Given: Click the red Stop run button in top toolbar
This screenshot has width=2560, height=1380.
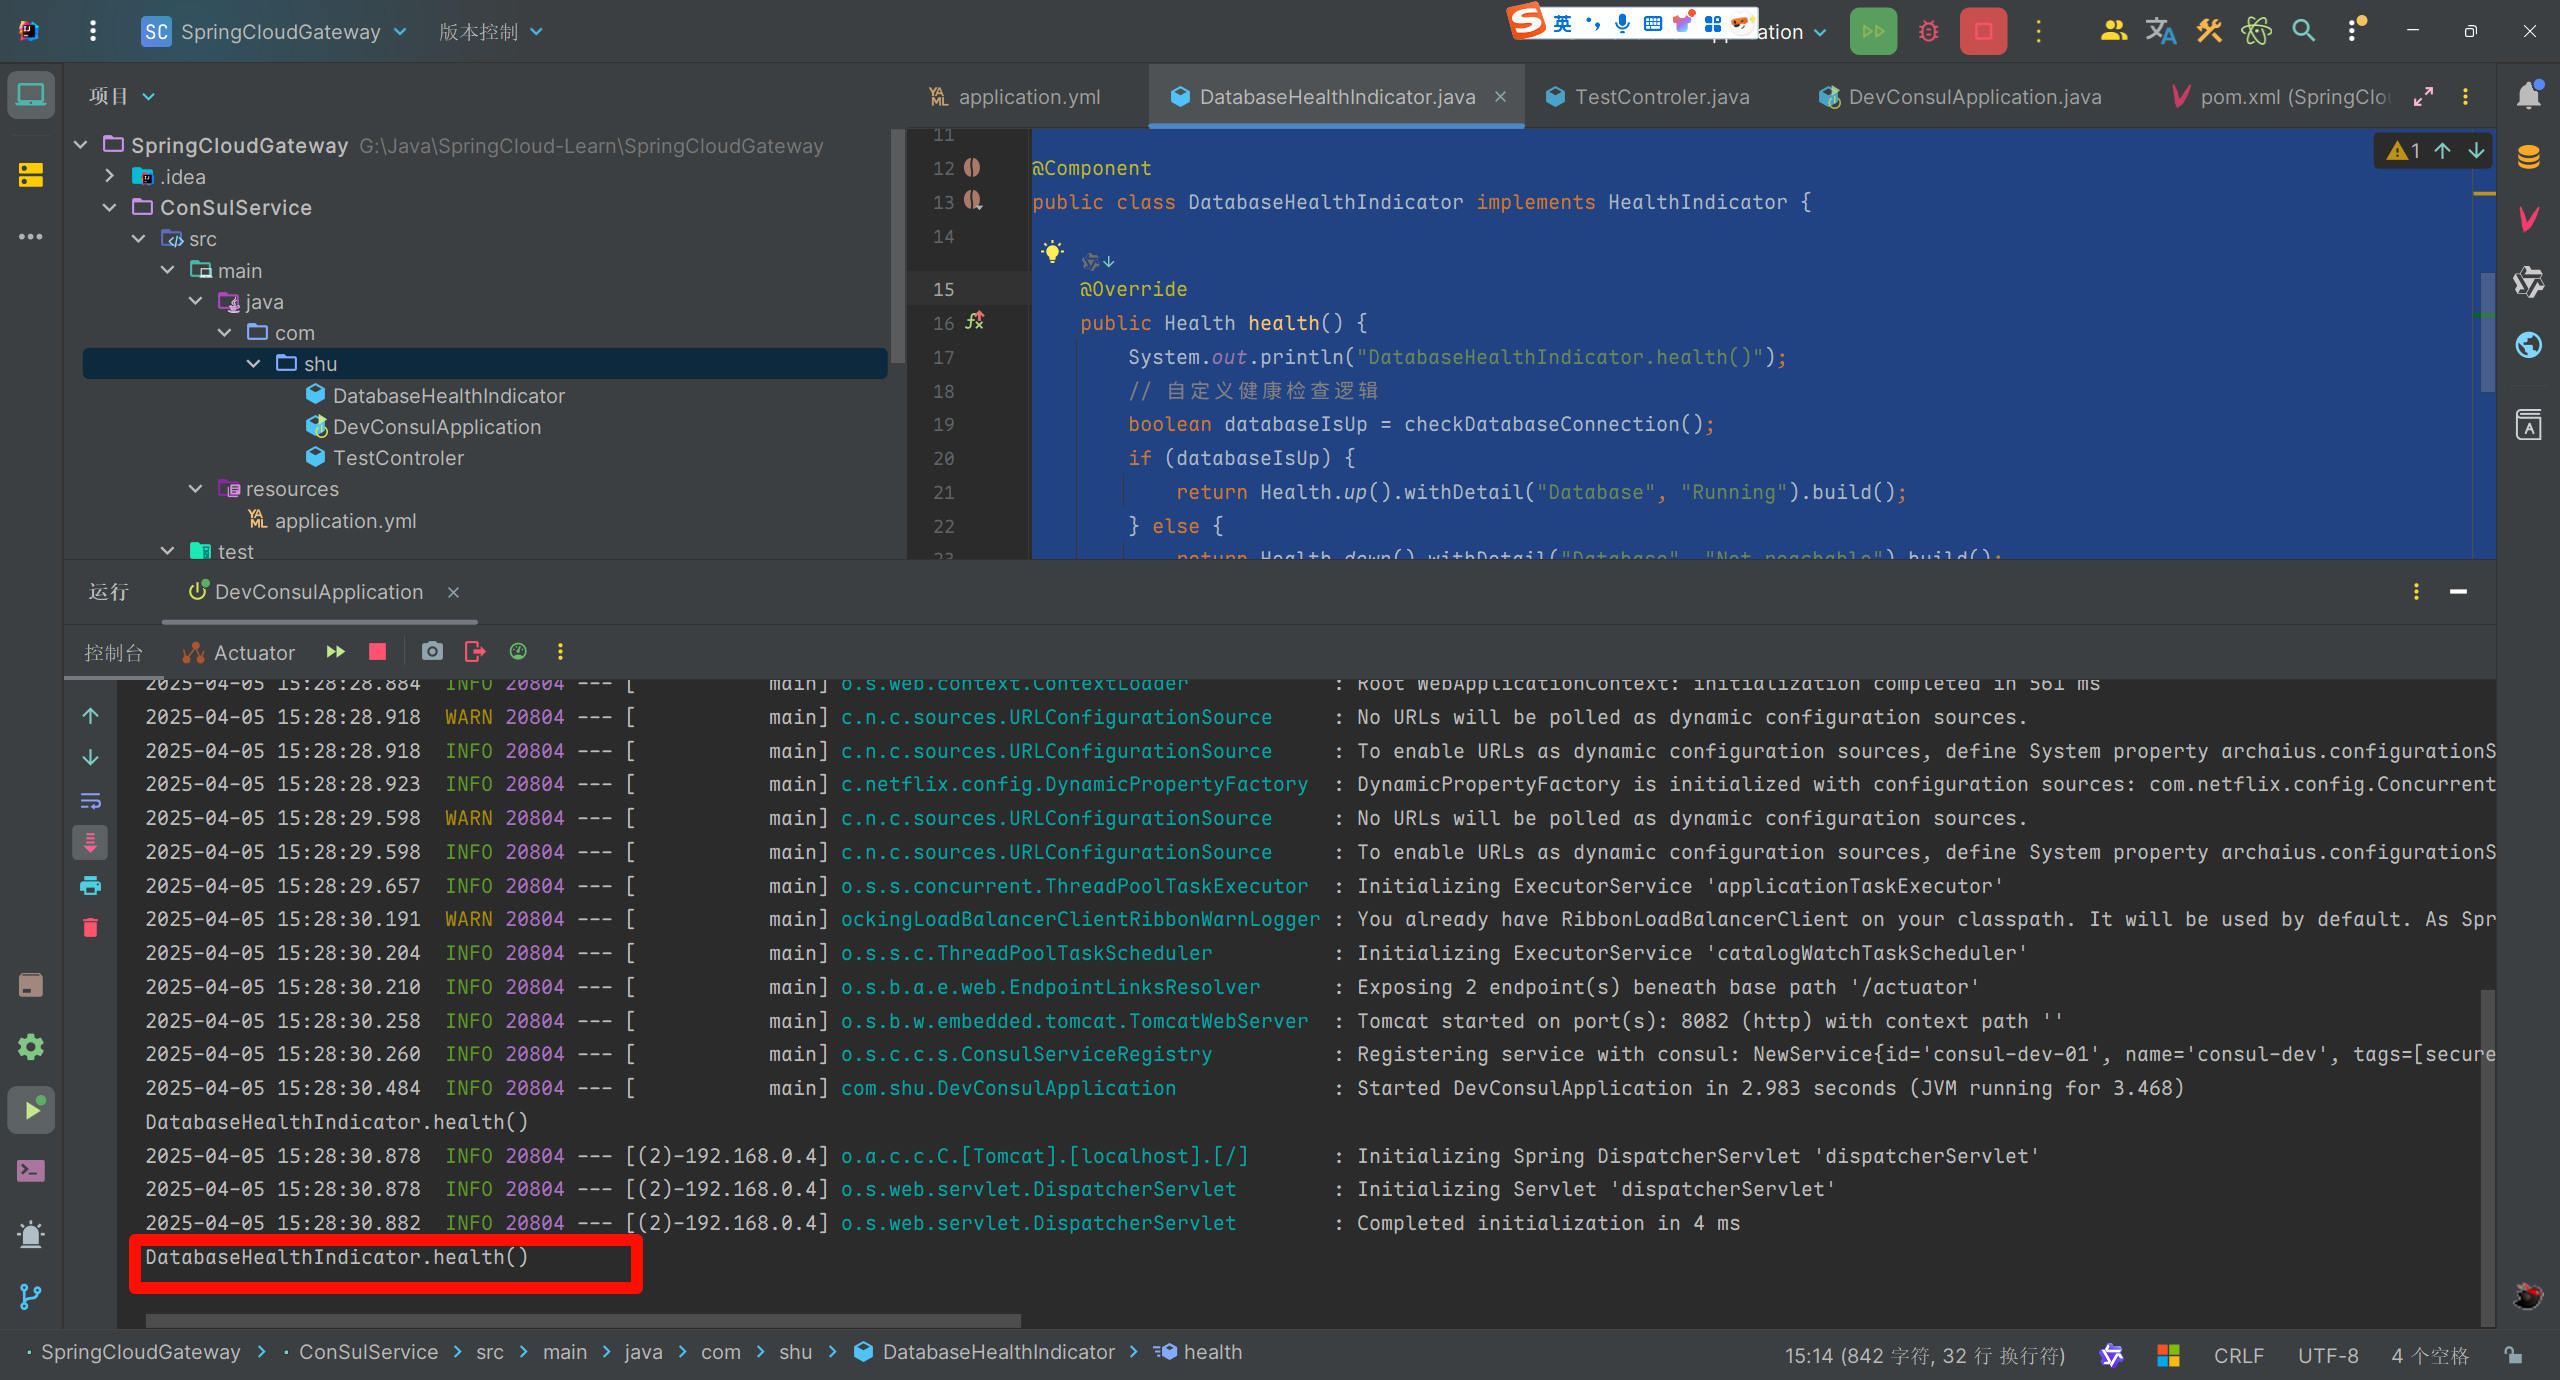Looking at the screenshot, I should [1983, 32].
